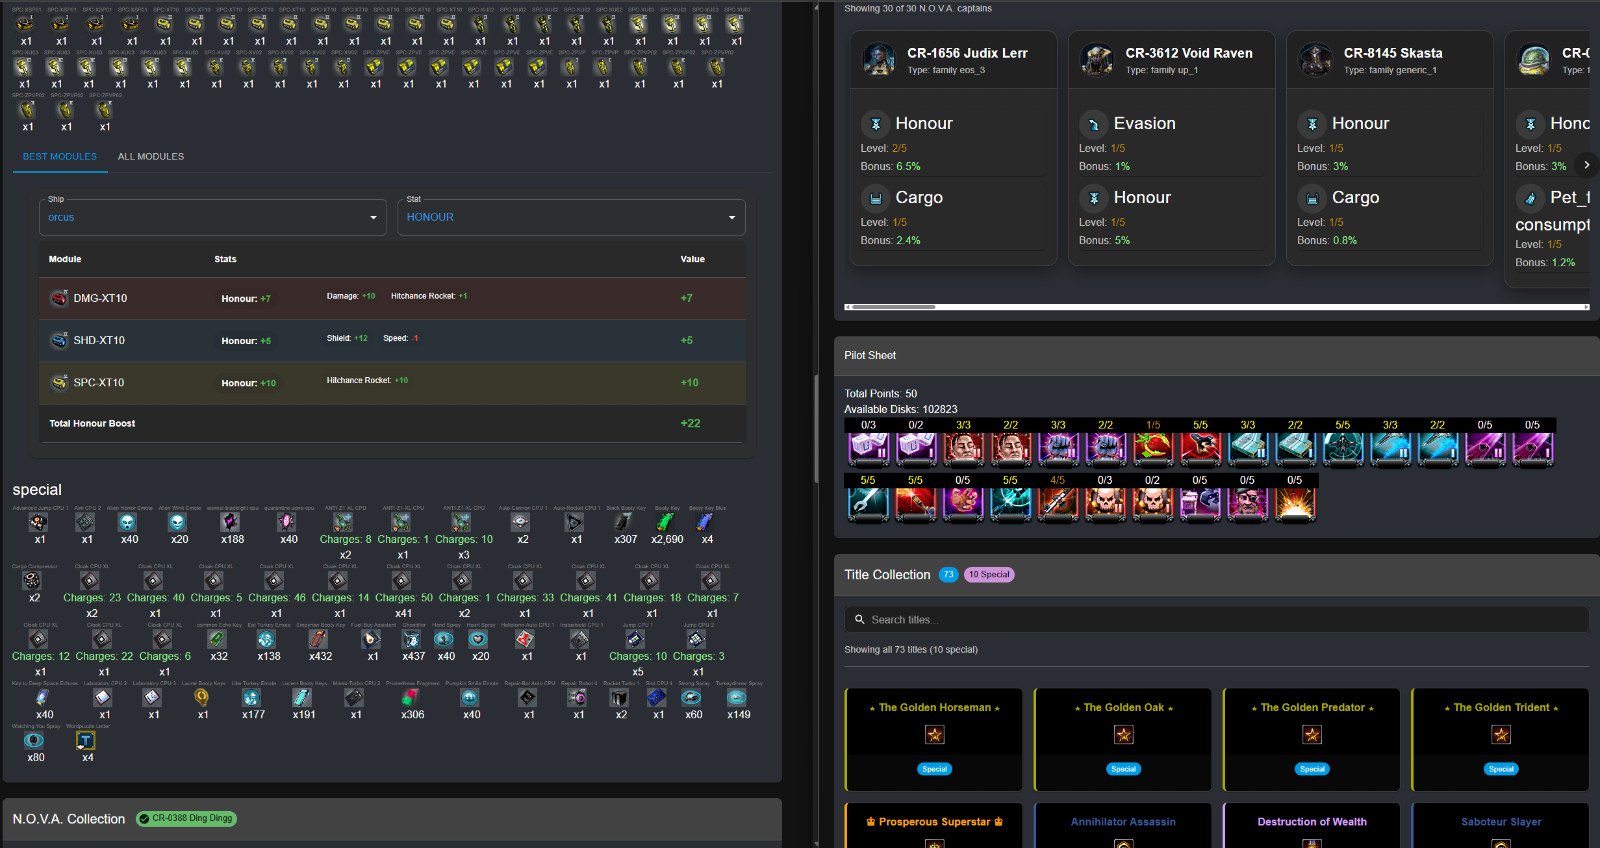Click the Laurel Booty Keys golden icon
Image resolution: width=1600 pixels, height=848 pixels.
(202, 697)
